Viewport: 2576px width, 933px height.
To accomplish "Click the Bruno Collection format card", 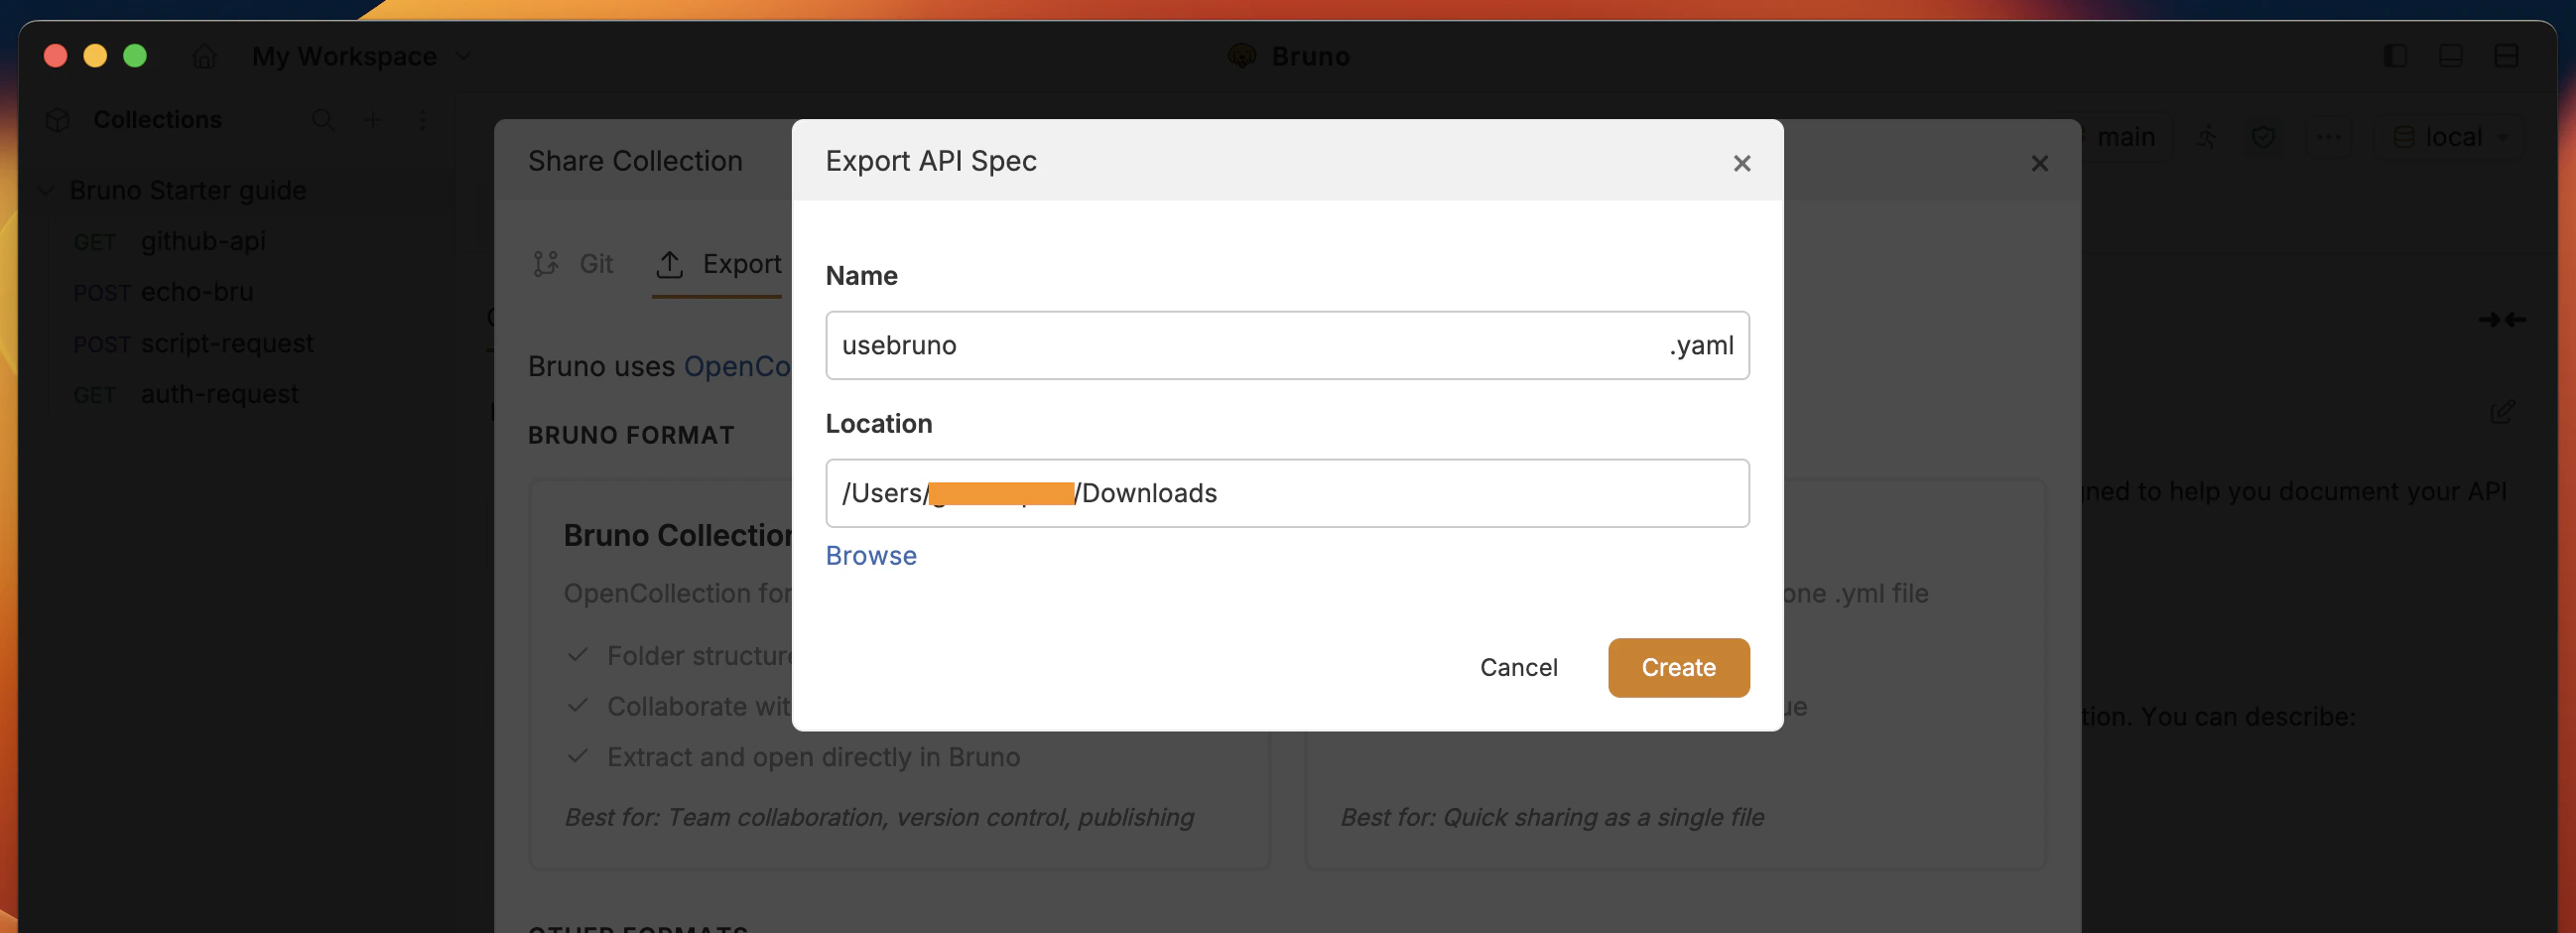I will pyautogui.click(x=898, y=675).
